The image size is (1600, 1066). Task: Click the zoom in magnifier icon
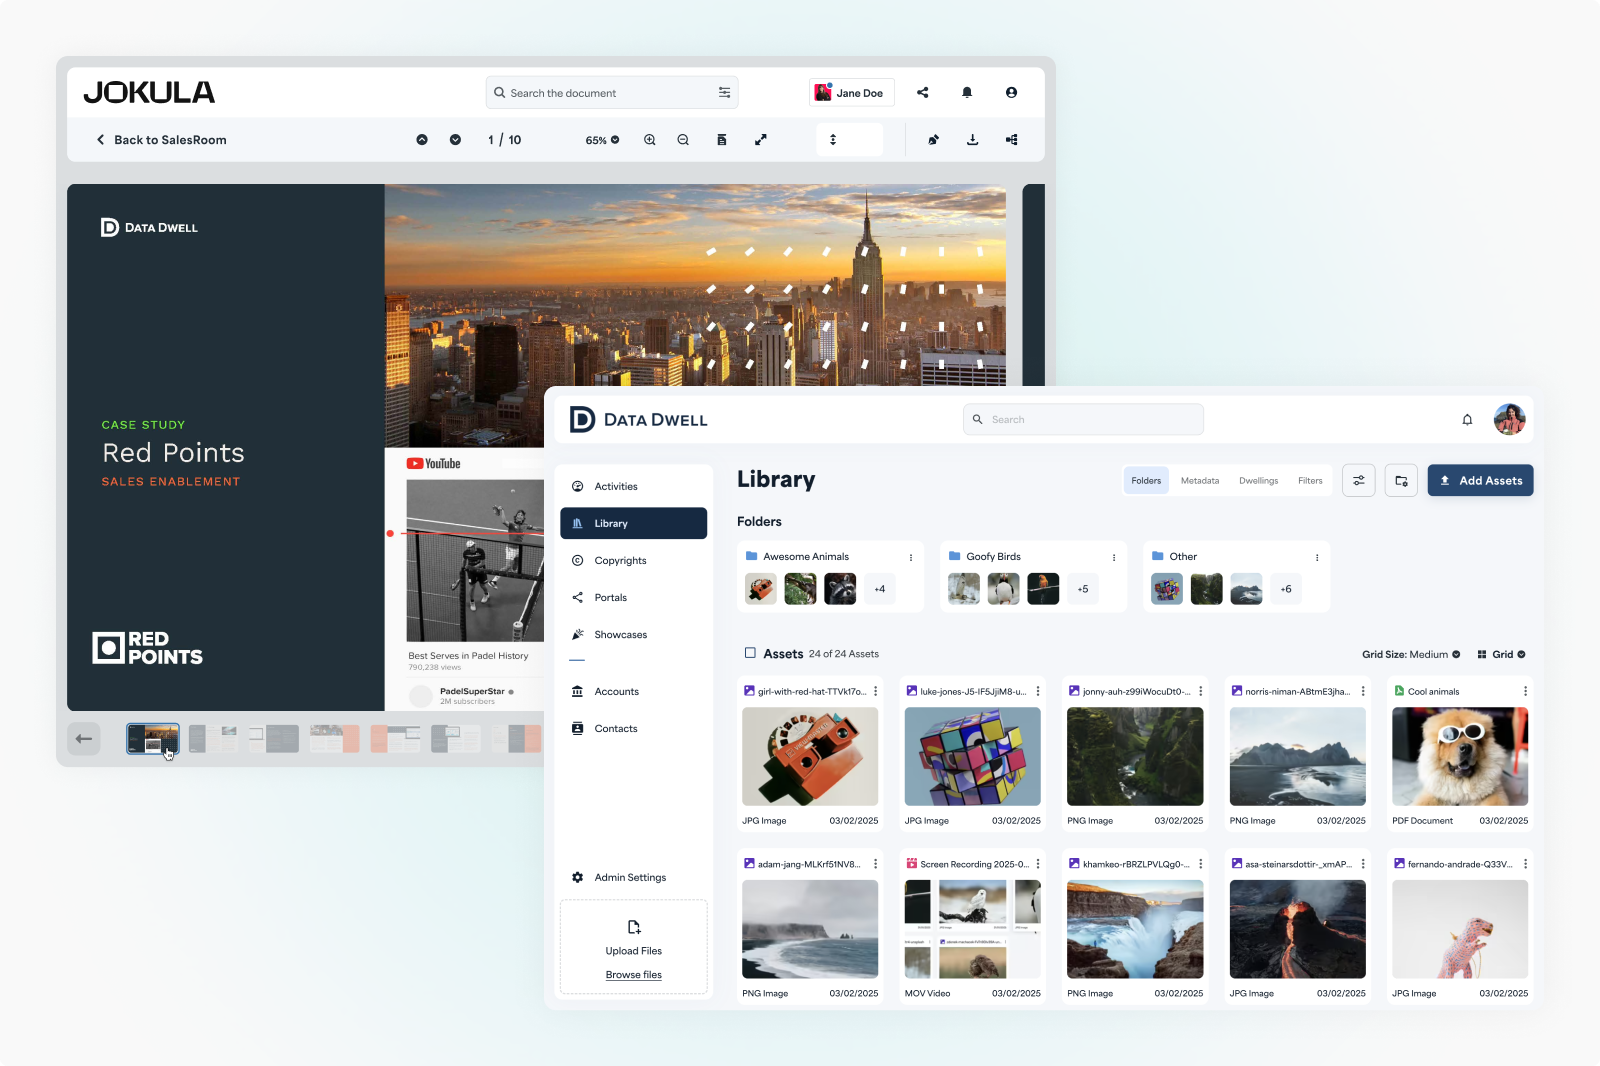coord(650,140)
